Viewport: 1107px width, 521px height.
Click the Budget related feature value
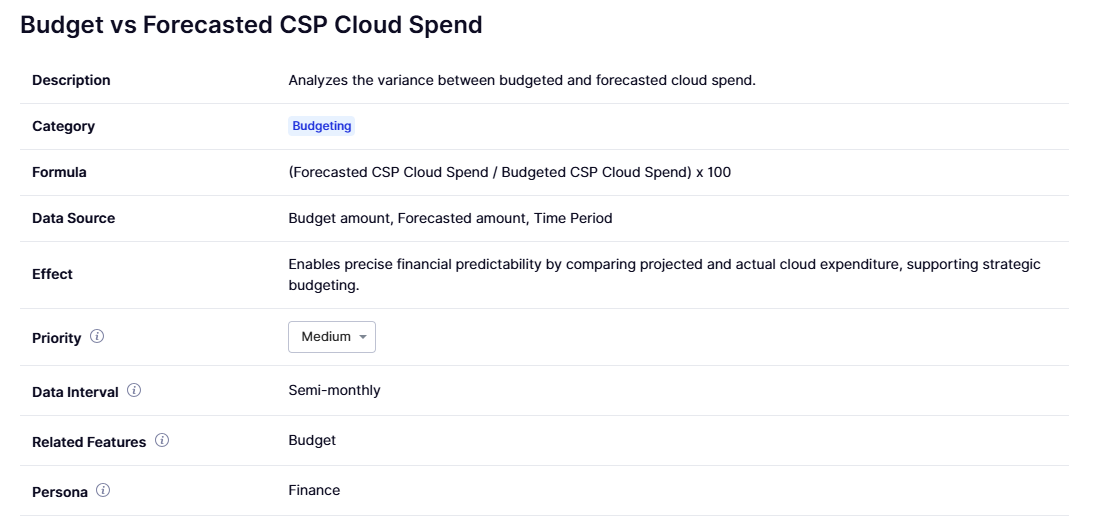(x=312, y=440)
